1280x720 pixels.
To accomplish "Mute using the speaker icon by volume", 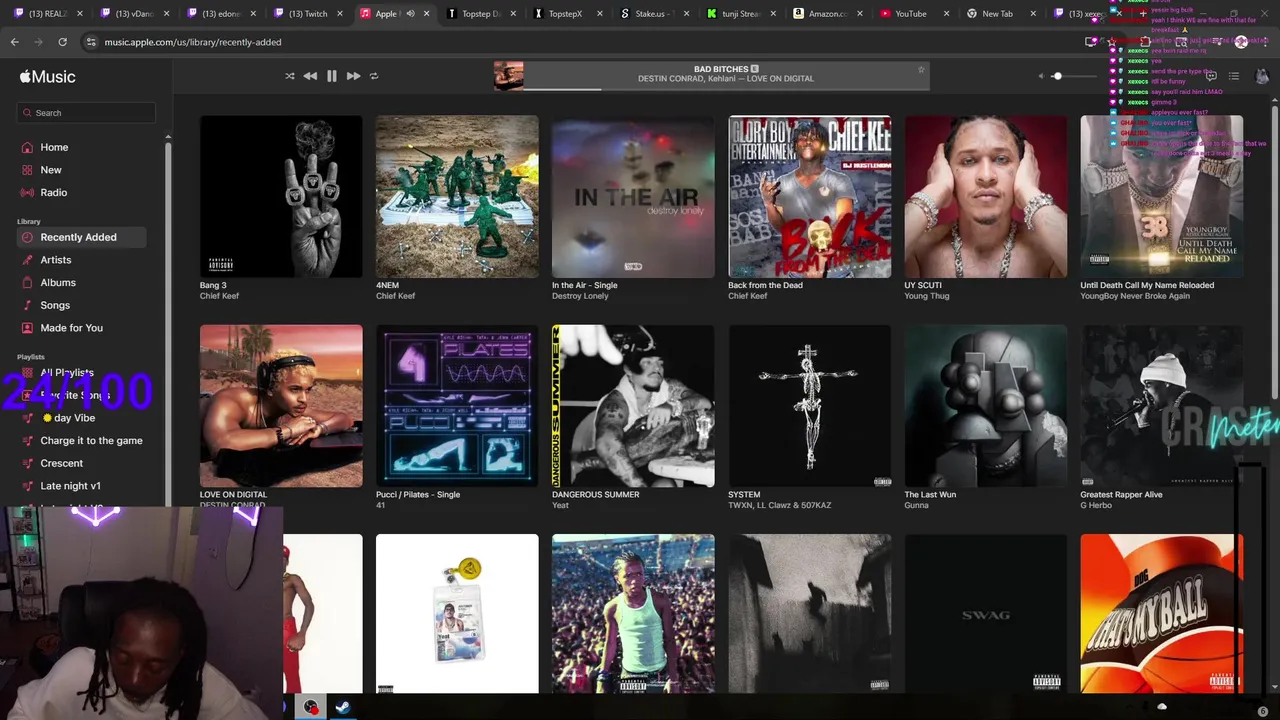I will click(x=1040, y=76).
